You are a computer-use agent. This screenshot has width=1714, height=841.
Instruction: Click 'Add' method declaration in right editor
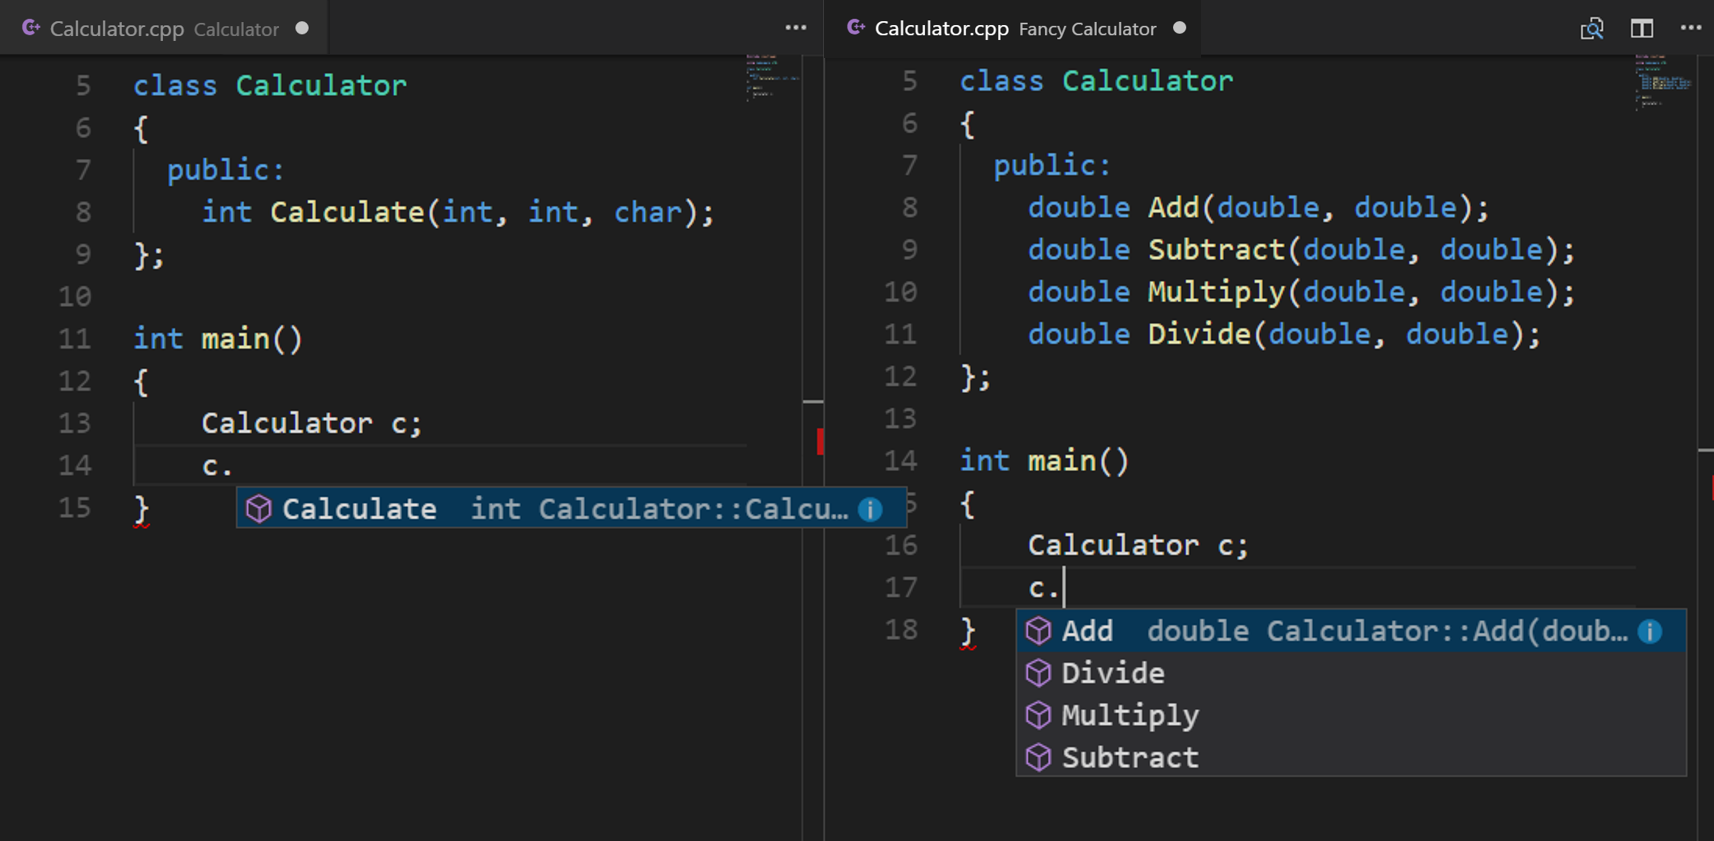coord(1173,208)
